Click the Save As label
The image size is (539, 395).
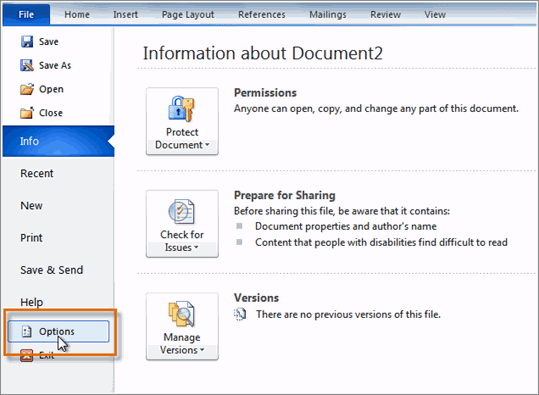click(55, 65)
